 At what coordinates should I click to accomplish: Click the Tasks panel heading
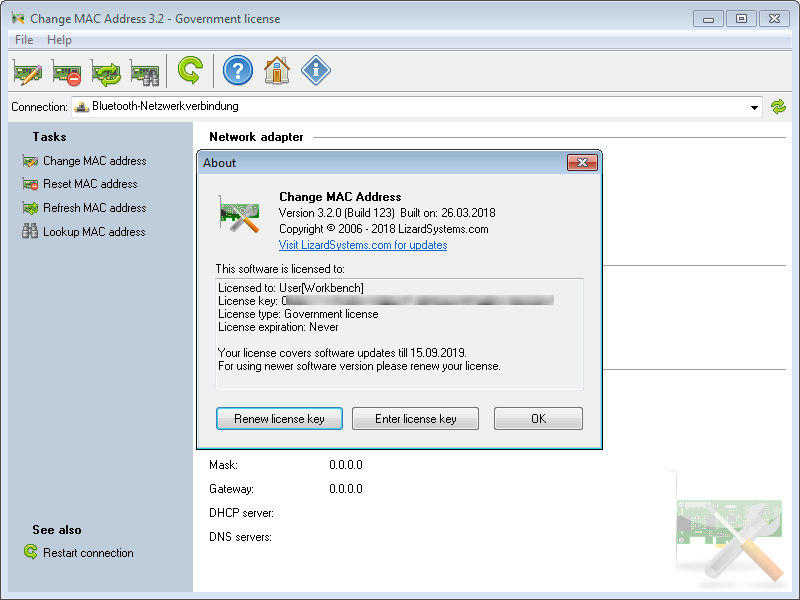[49, 137]
